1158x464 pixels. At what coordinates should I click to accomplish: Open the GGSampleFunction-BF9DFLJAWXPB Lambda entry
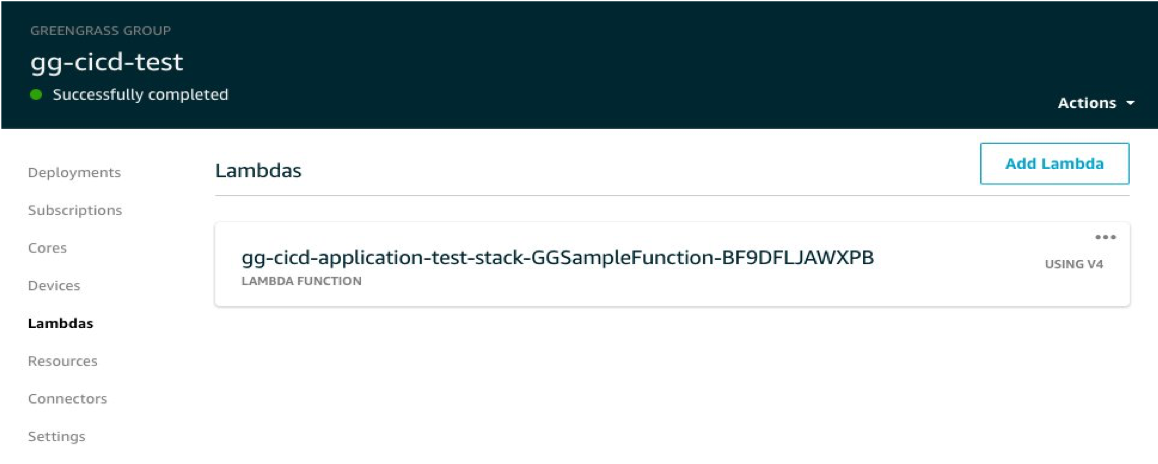click(557, 258)
